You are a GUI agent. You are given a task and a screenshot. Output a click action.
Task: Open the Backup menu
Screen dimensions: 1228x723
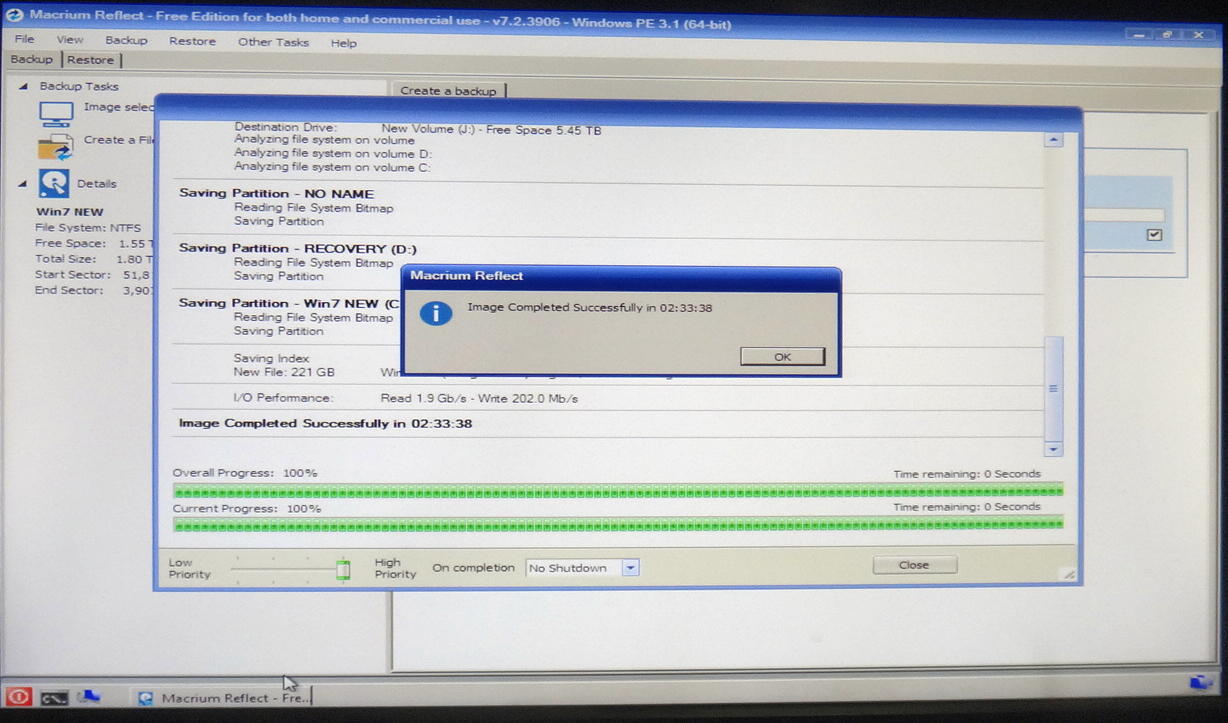click(126, 40)
